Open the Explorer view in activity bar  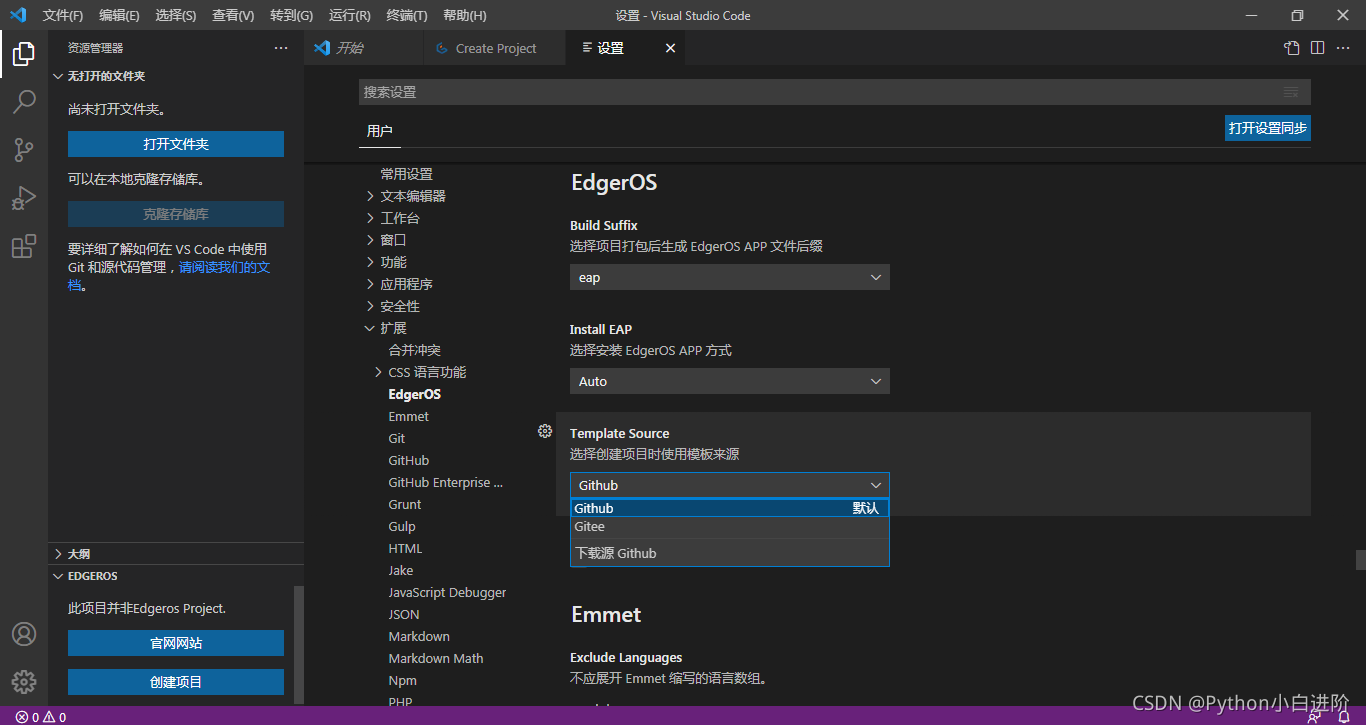pyautogui.click(x=24, y=54)
